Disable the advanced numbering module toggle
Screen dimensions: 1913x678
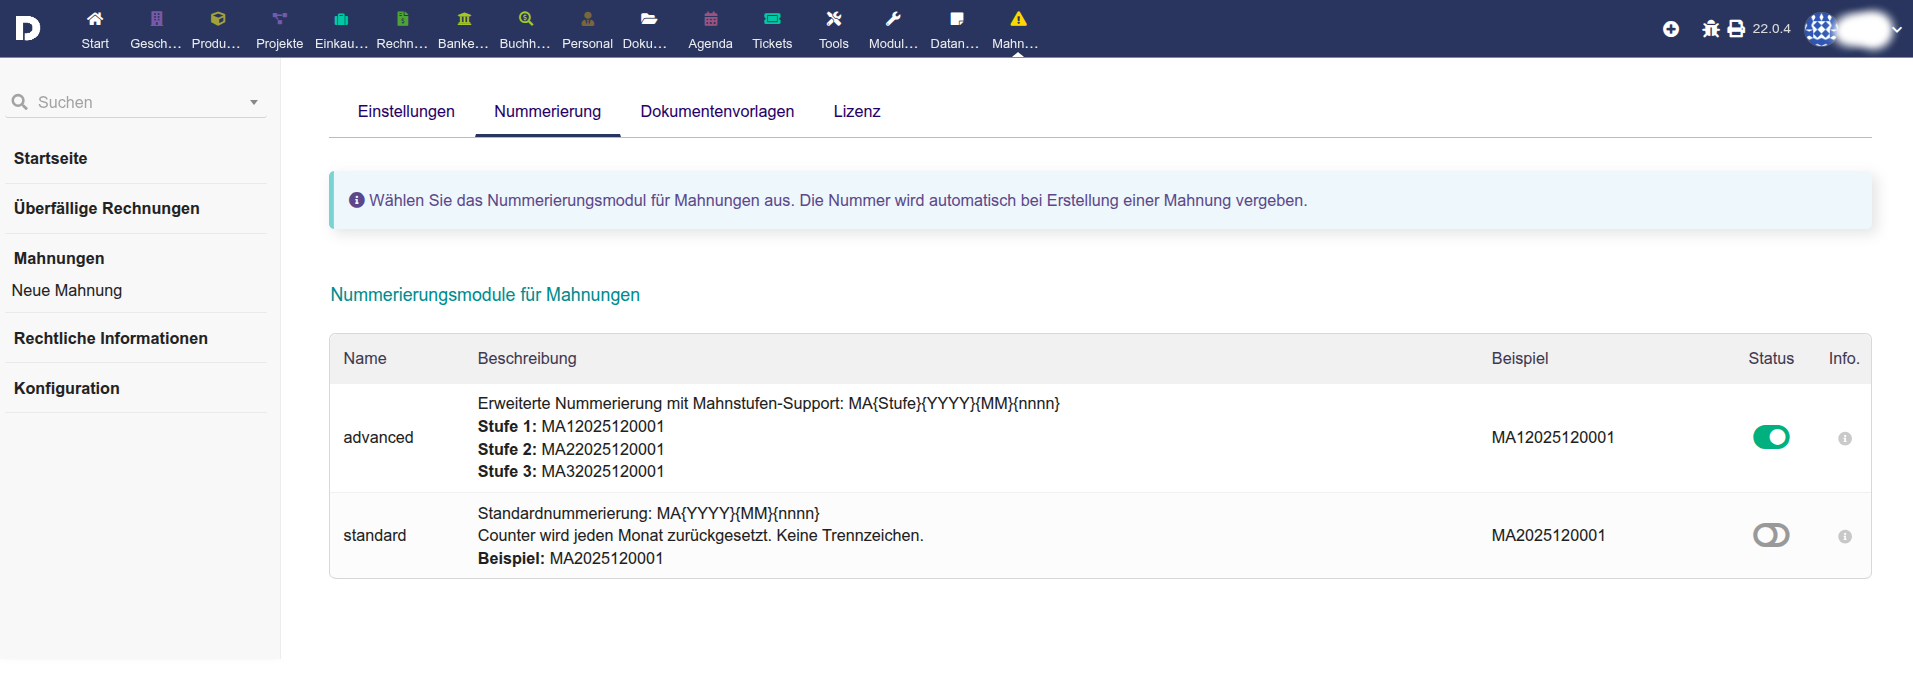click(x=1771, y=437)
